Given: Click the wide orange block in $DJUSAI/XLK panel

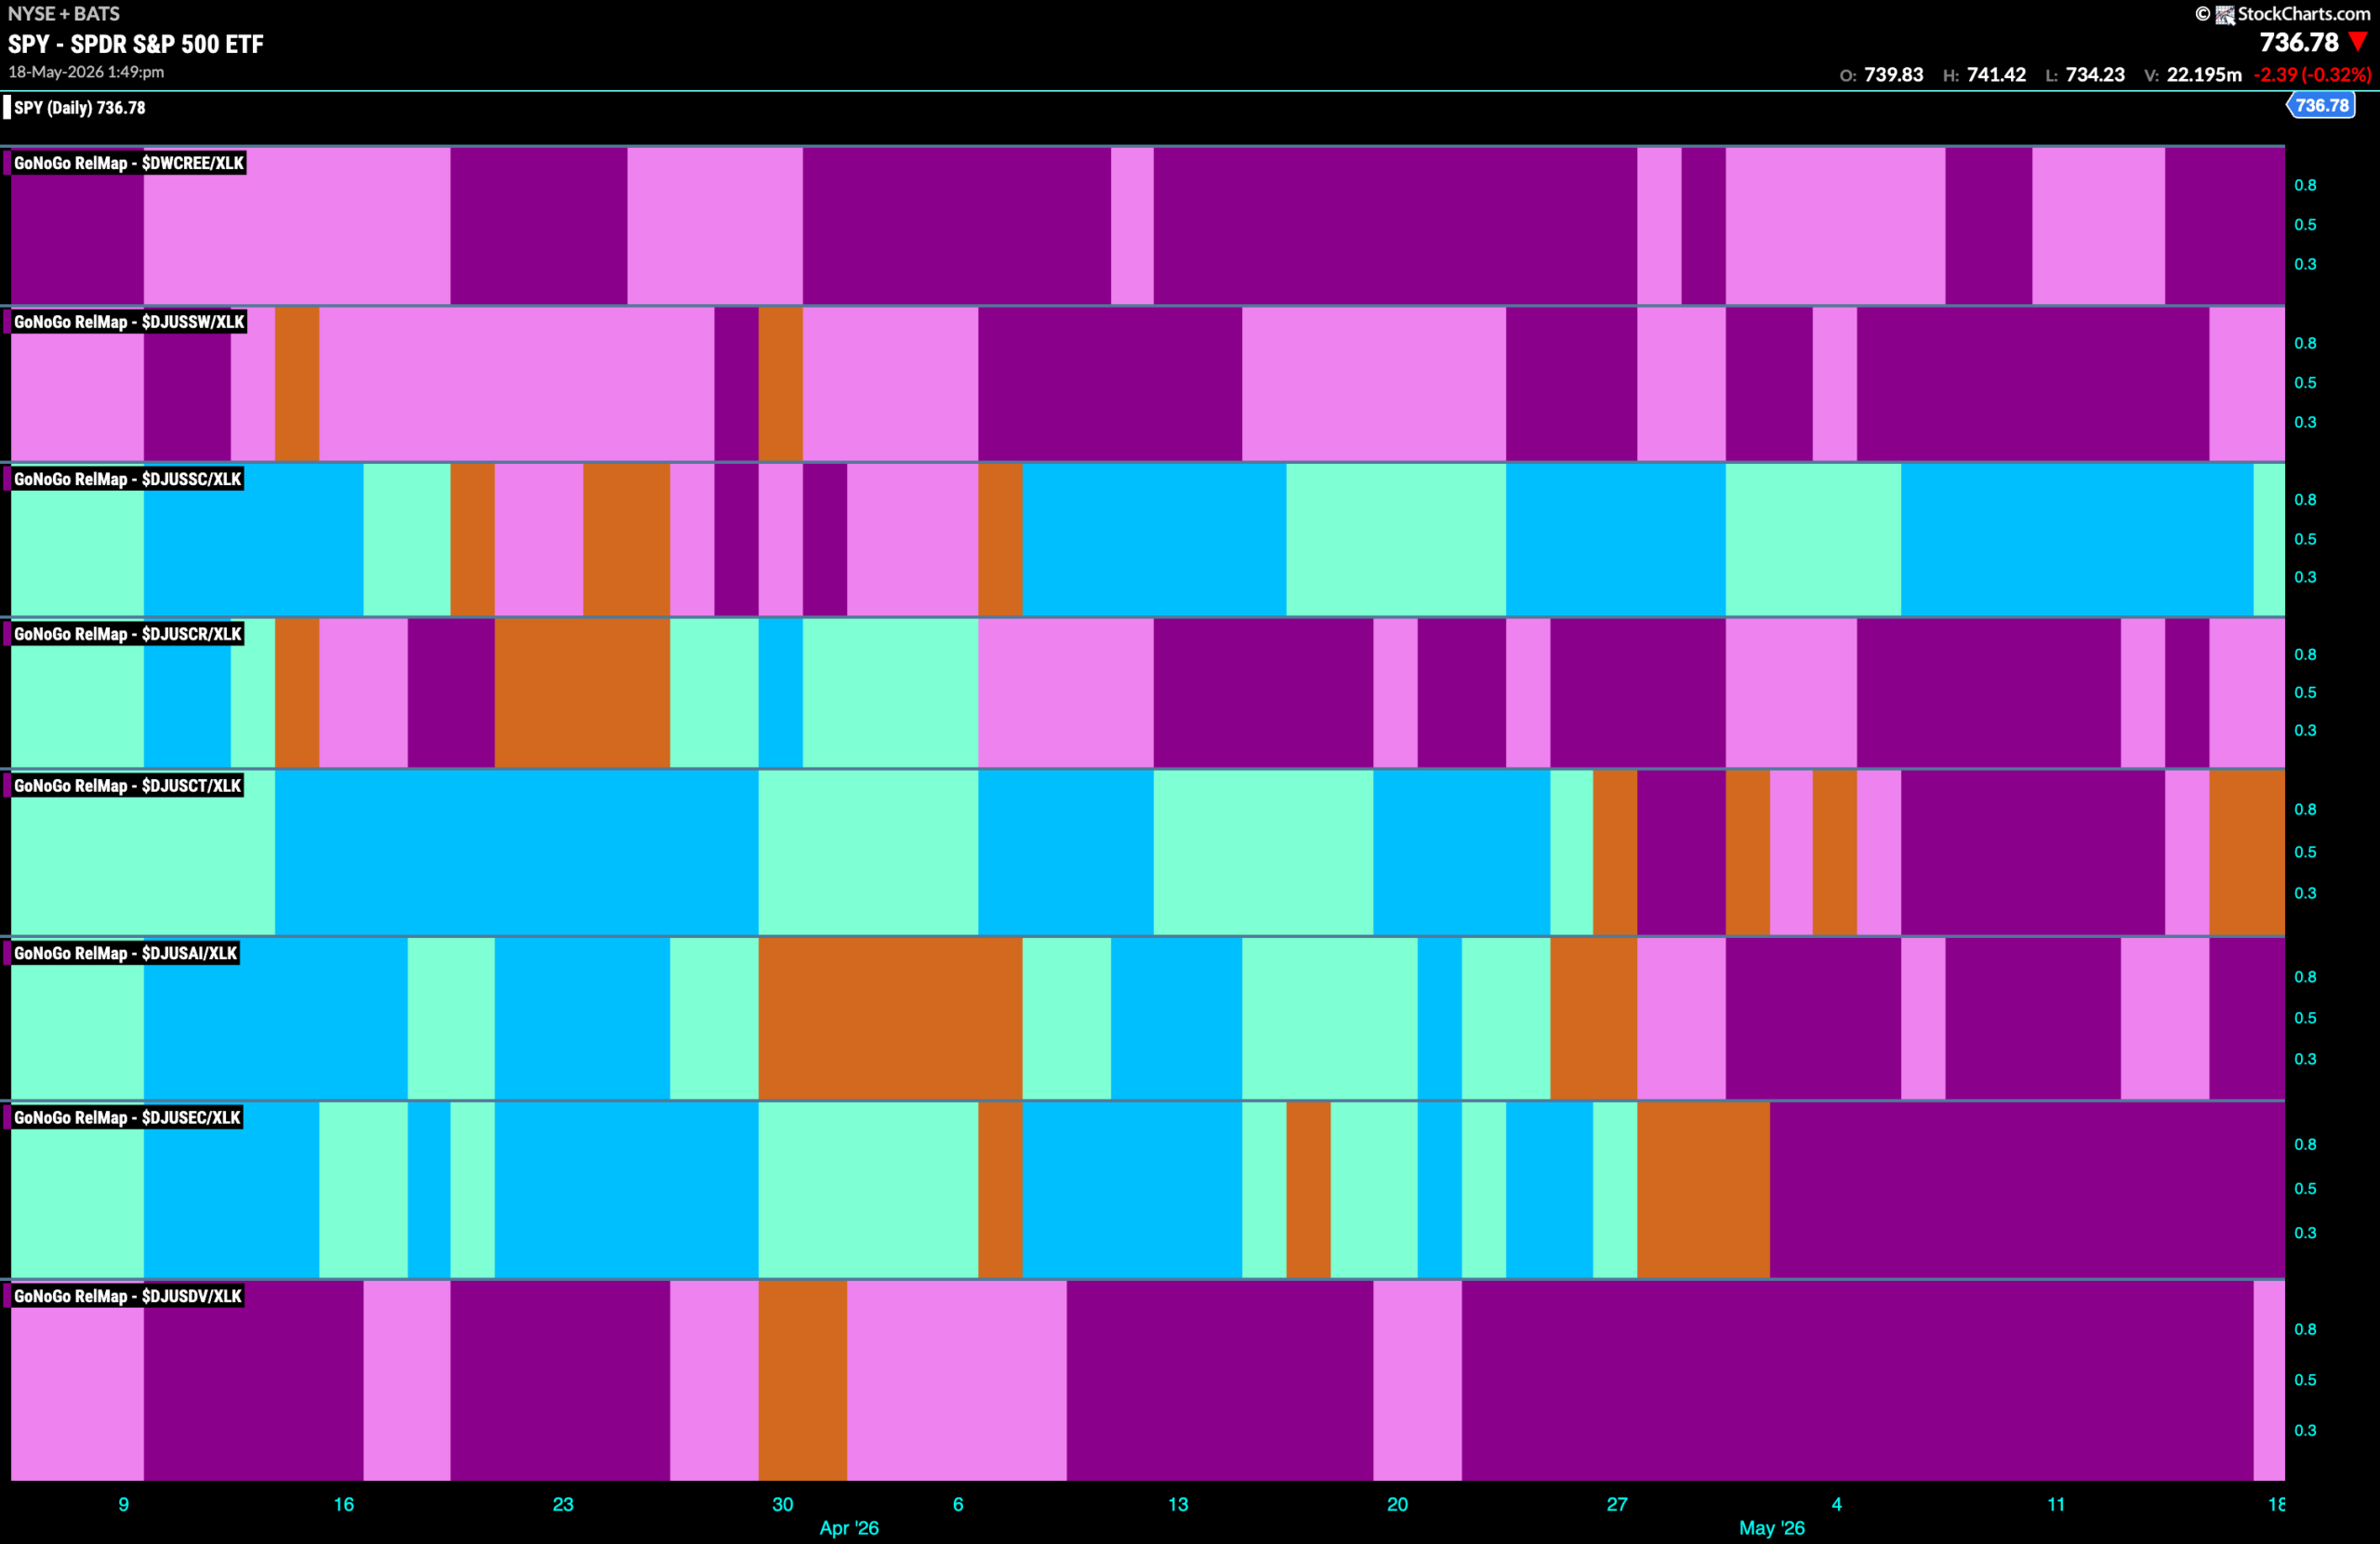Looking at the screenshot, I should 890,1018.
